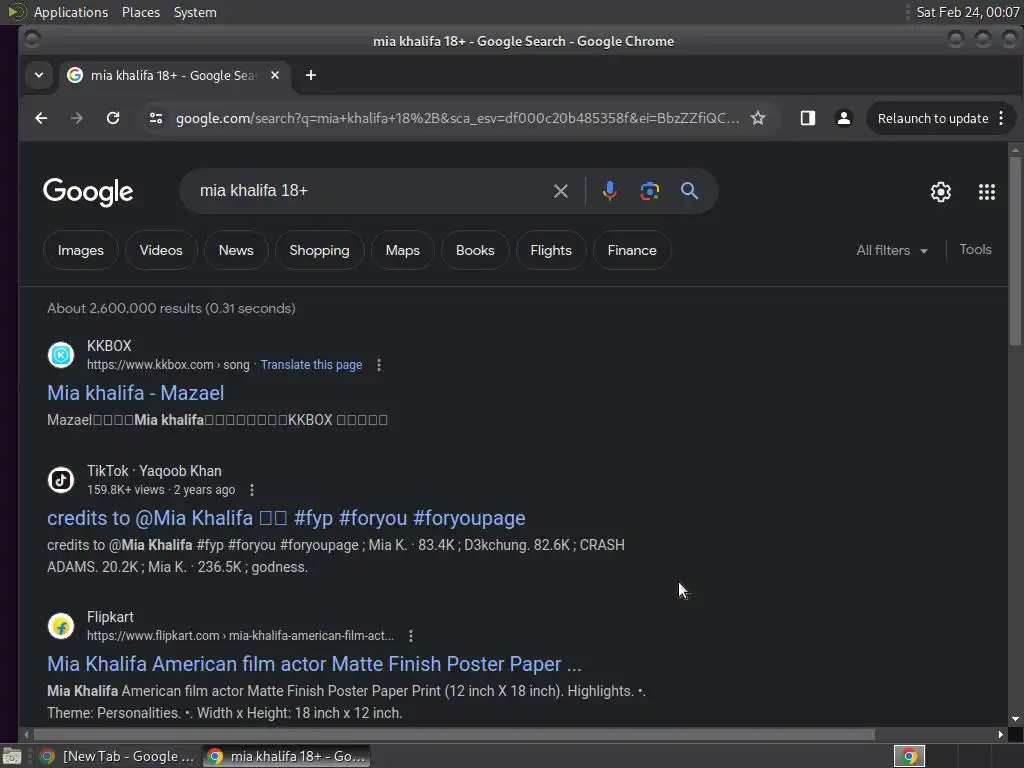This screenshot has width=1024, height=768.
Task: Go back to the previous page
Action: [41, 118]
